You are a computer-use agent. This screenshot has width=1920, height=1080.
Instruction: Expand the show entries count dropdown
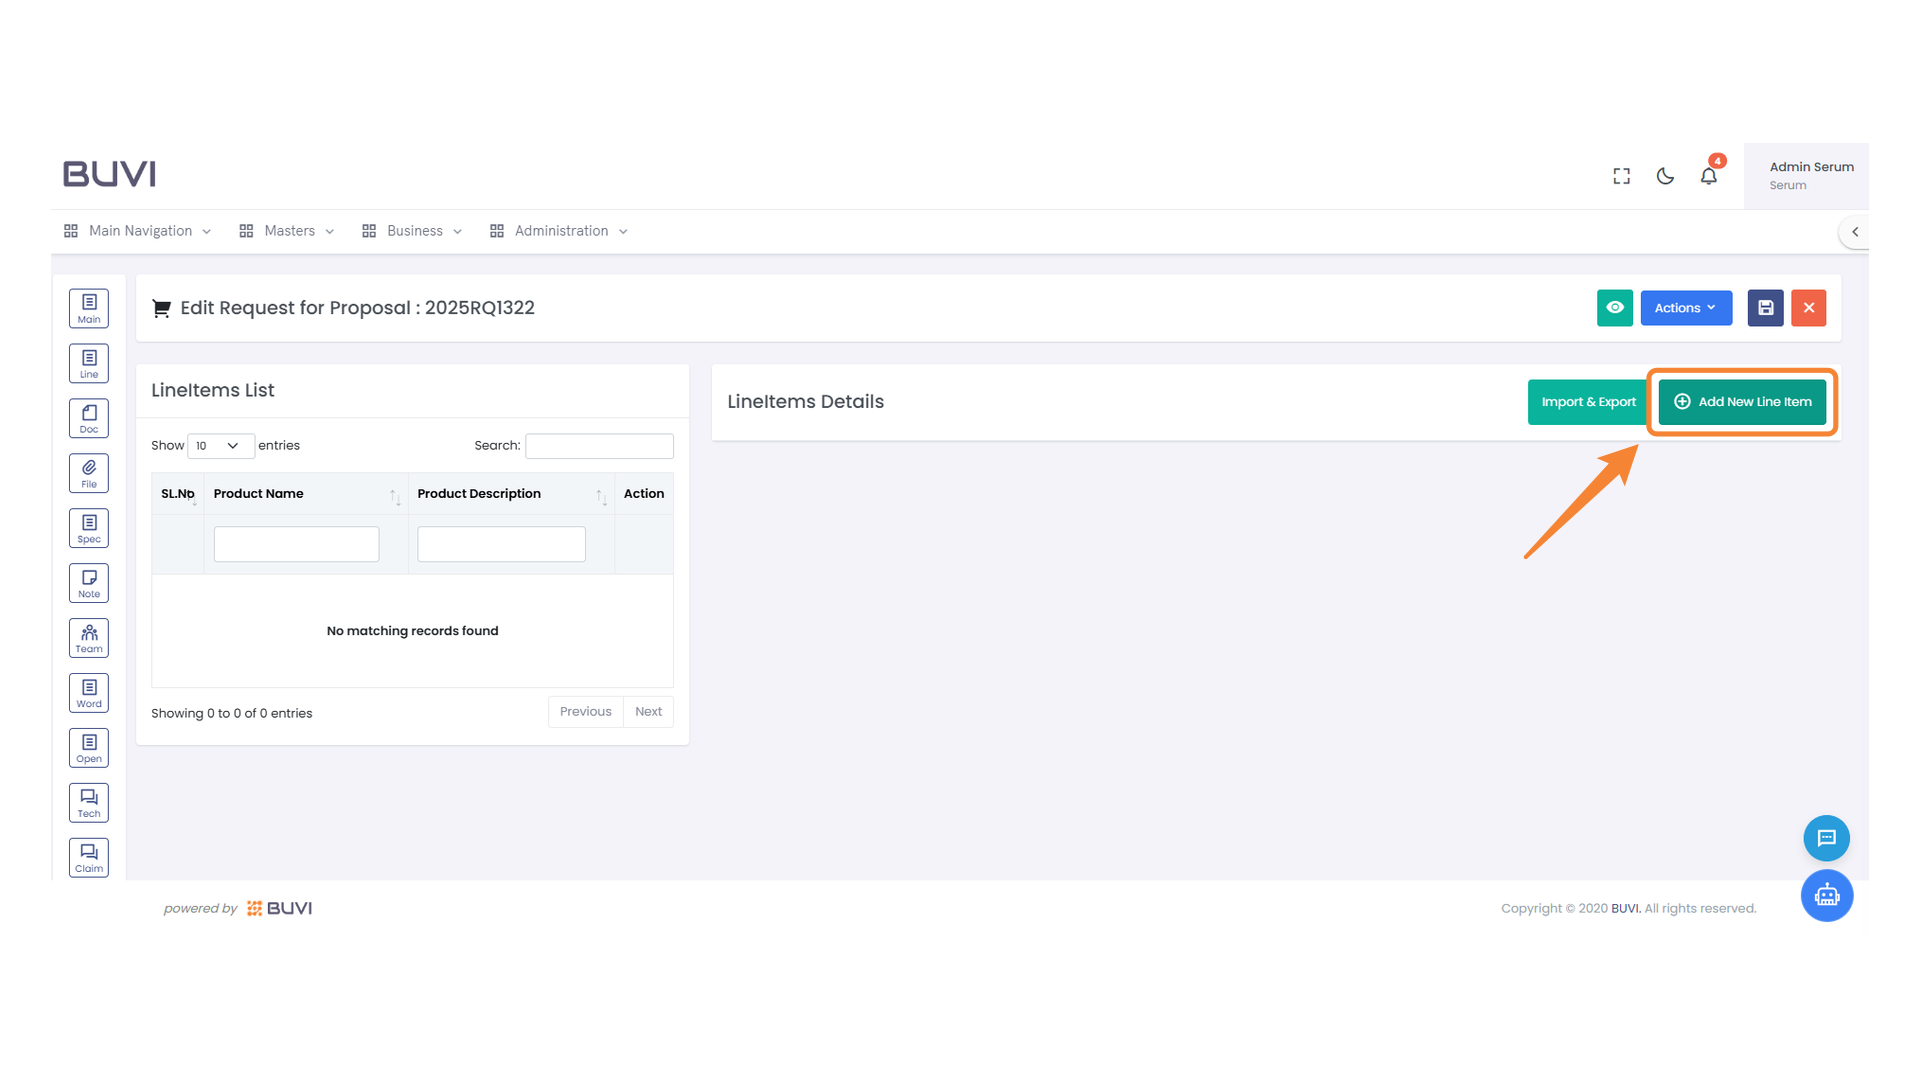click(220, 446)
